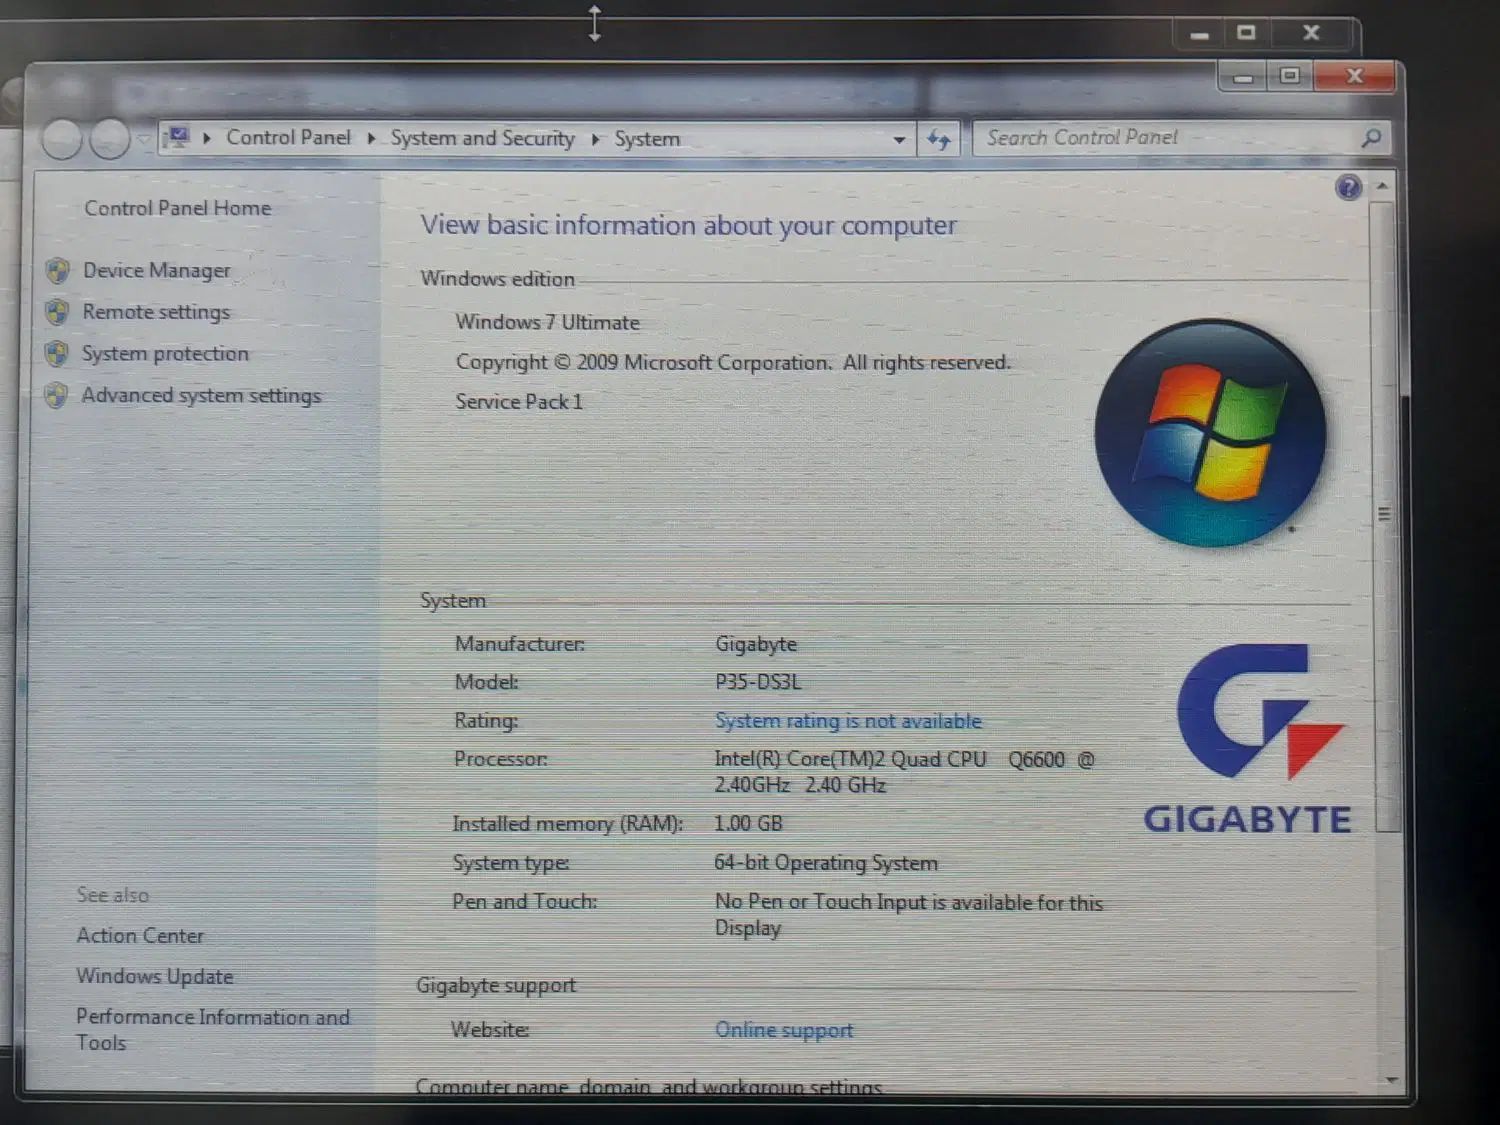Open Action Center under See also
1500x1125 pixels.
pos(140,936)
